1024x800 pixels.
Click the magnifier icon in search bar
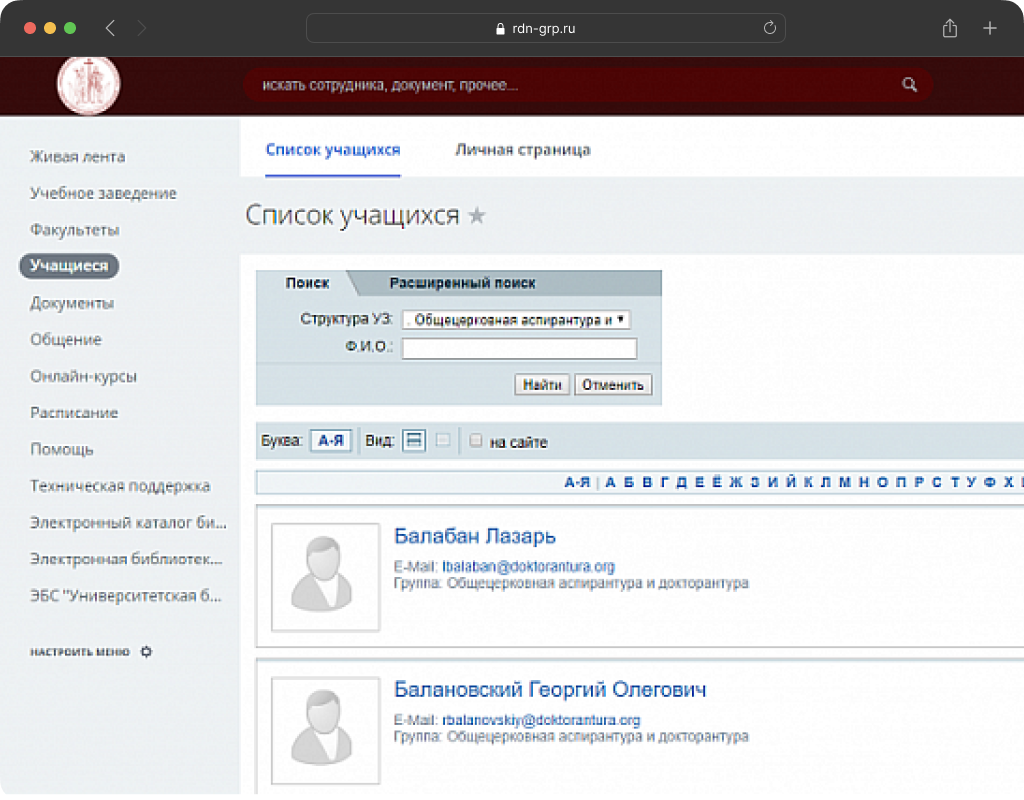[909, 85]
